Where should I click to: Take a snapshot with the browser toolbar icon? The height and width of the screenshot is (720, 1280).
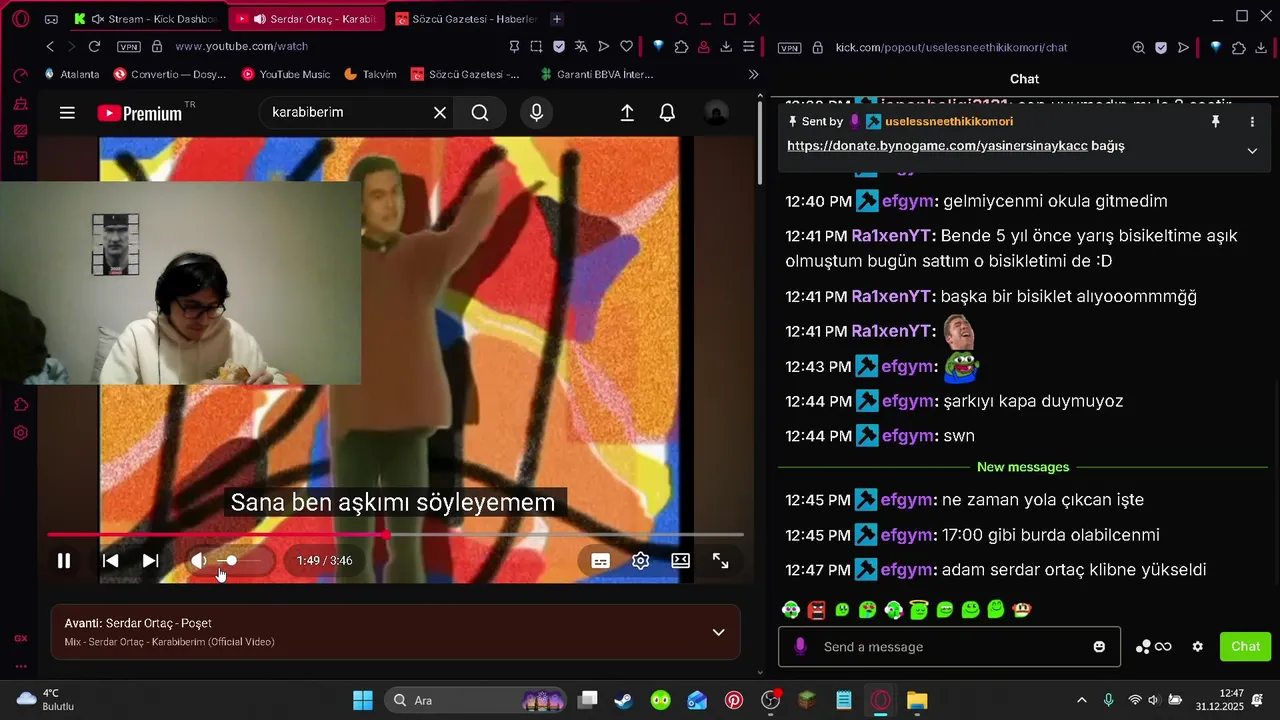pyautogui.click(x=536, y=46)
